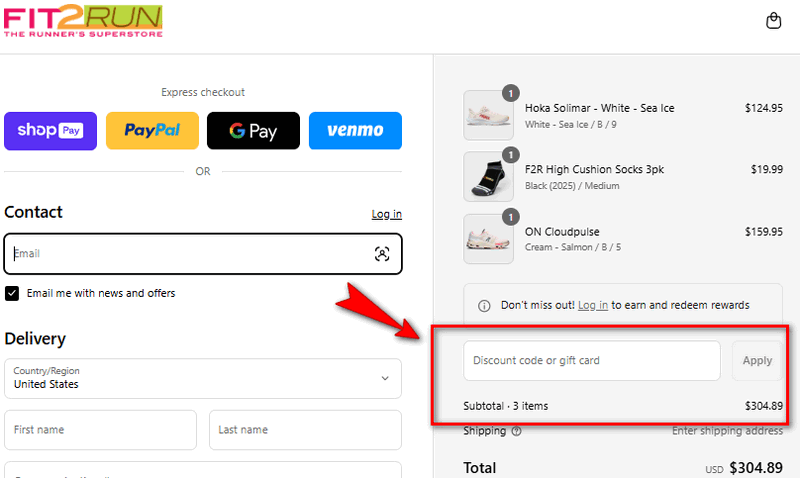
Task: Click the autofill icon in Email field
Action: 382,254
